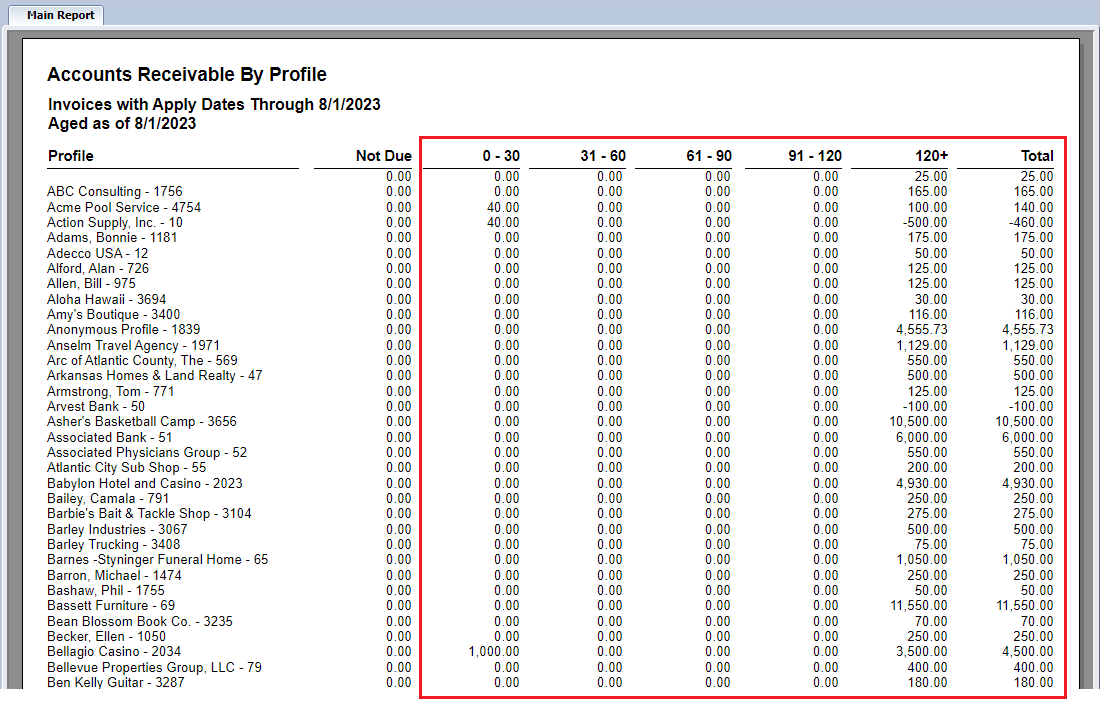
Task: Click the 0 - 30 column header
Action: click(x=501, y=156)
